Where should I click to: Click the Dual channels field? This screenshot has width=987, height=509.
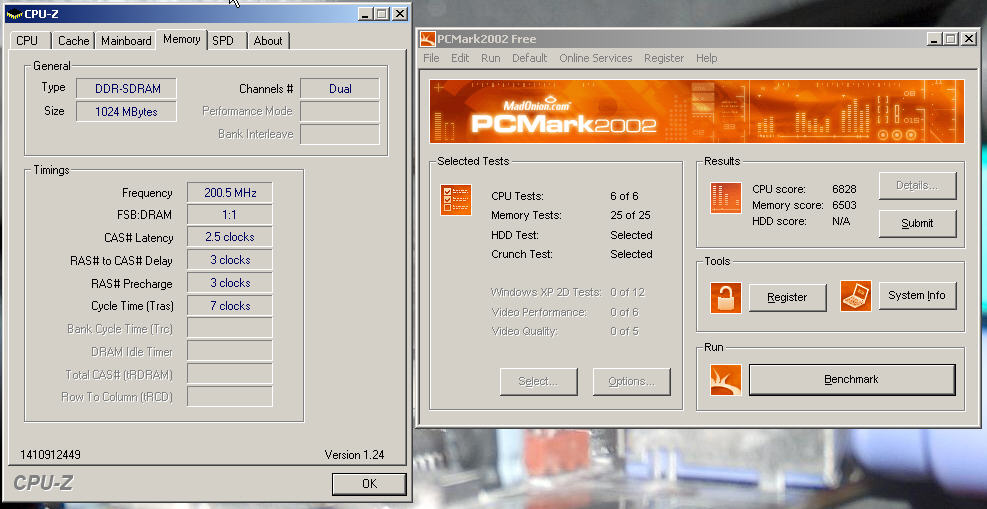coord(340,89)
